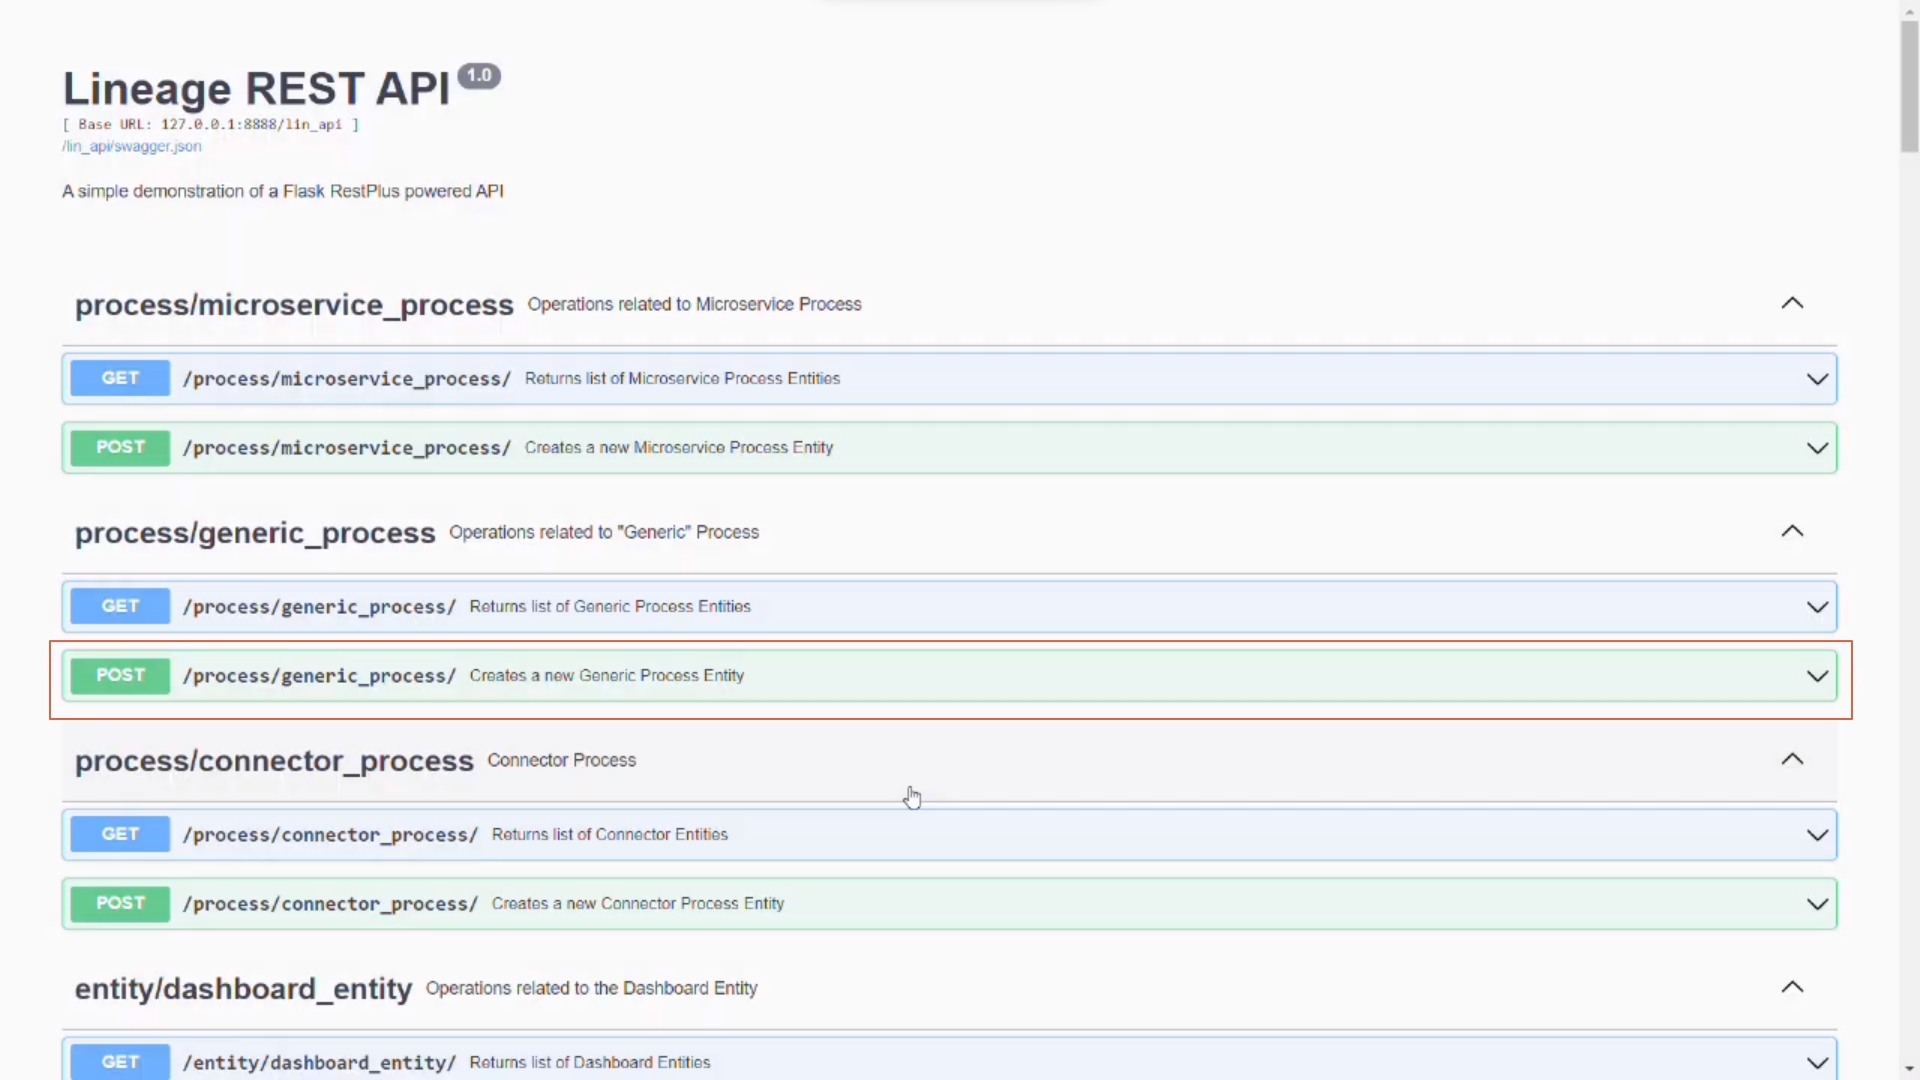
Task: Collapse the process/microservice_process section
Action: [x=1792, y=303]
